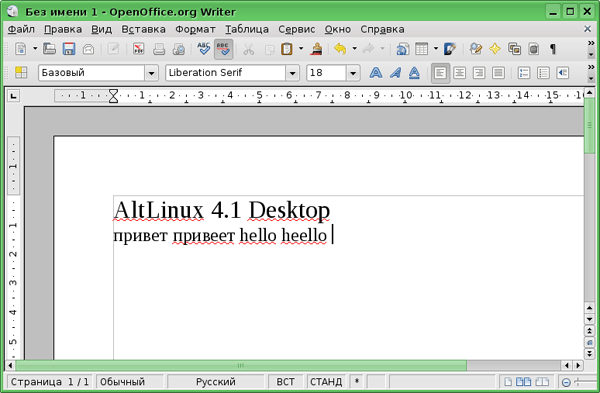Click the Navigation target icon on scrollbar
The height and width of the screenshot is (393, 600).
click(589, 342)
